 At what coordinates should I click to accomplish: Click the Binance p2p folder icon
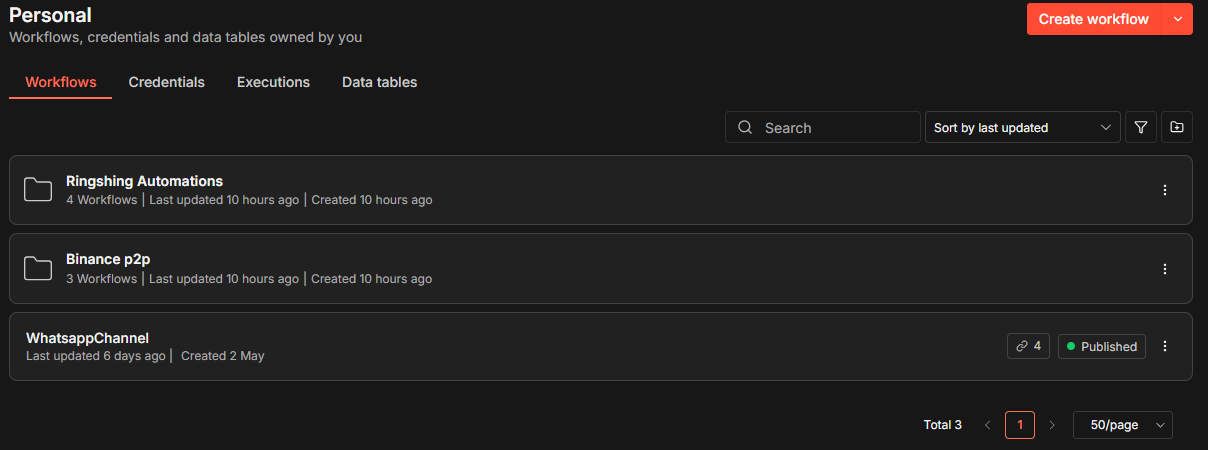point(38,268)
